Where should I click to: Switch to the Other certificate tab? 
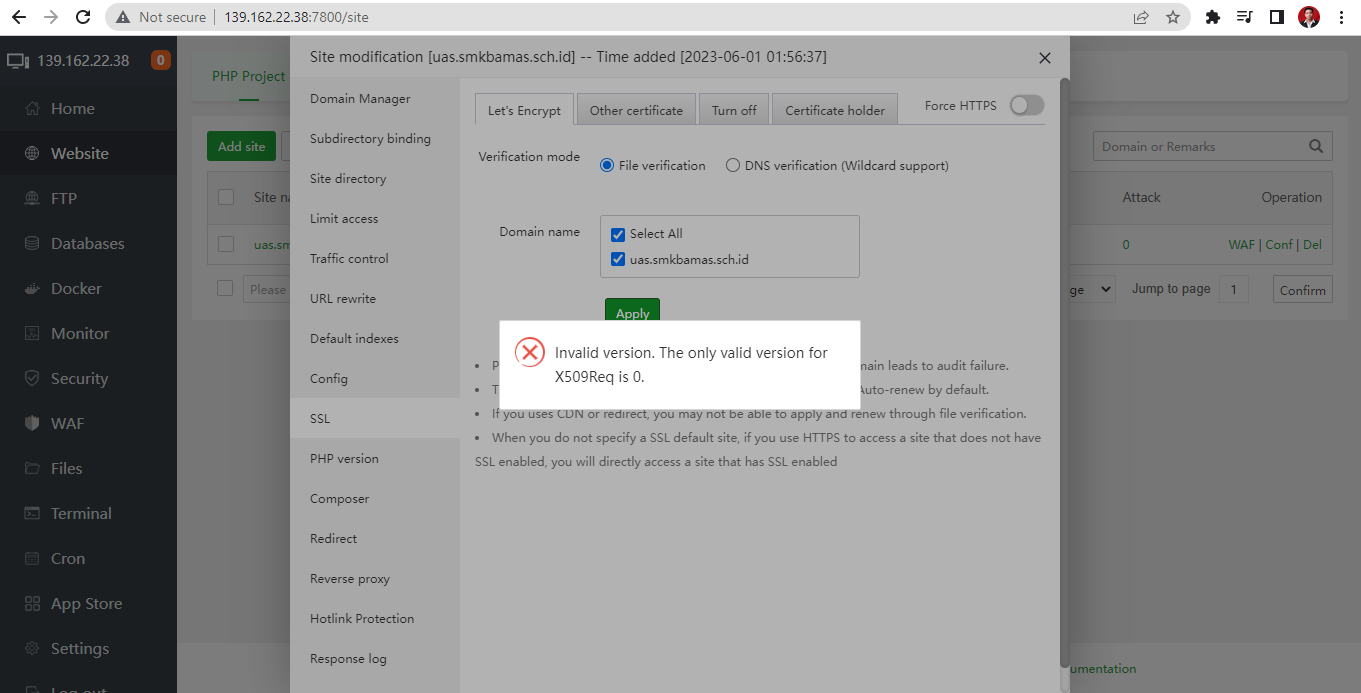point(636,108)
